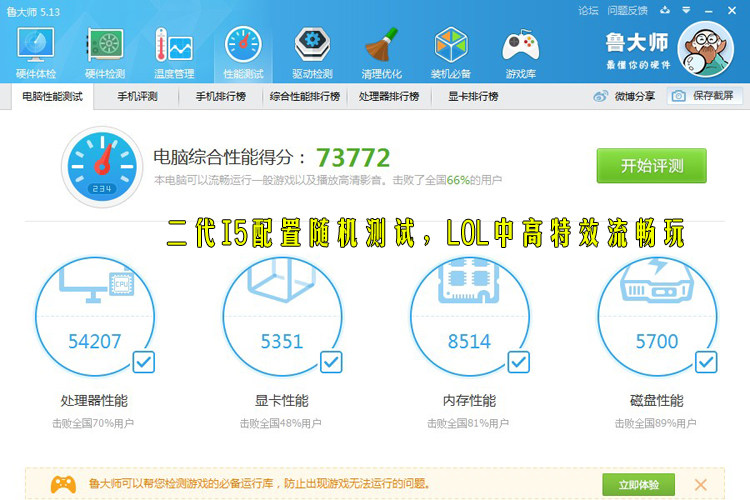Click the 磁盘性能 label
The height and width of the screenshot is (500, 750).
tap(657, 400)
